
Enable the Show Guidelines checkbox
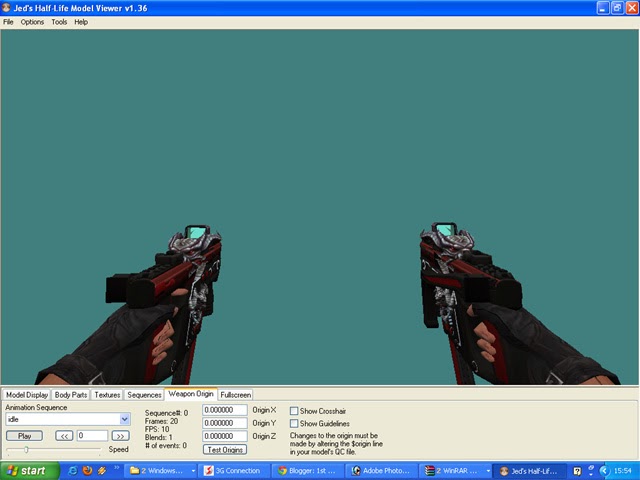[294, 423]
